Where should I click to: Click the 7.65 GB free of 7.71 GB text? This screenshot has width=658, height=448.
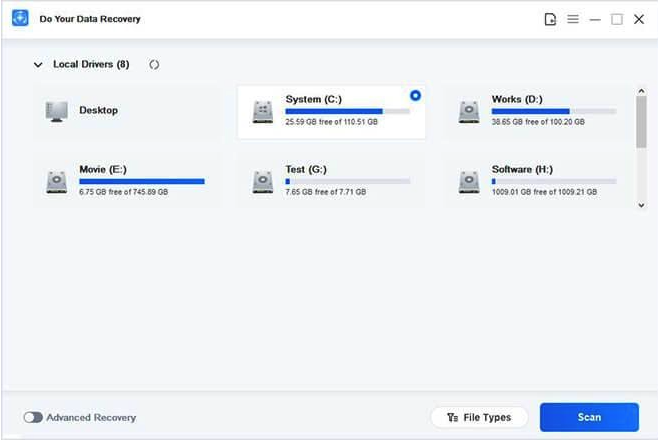point(326,192)
